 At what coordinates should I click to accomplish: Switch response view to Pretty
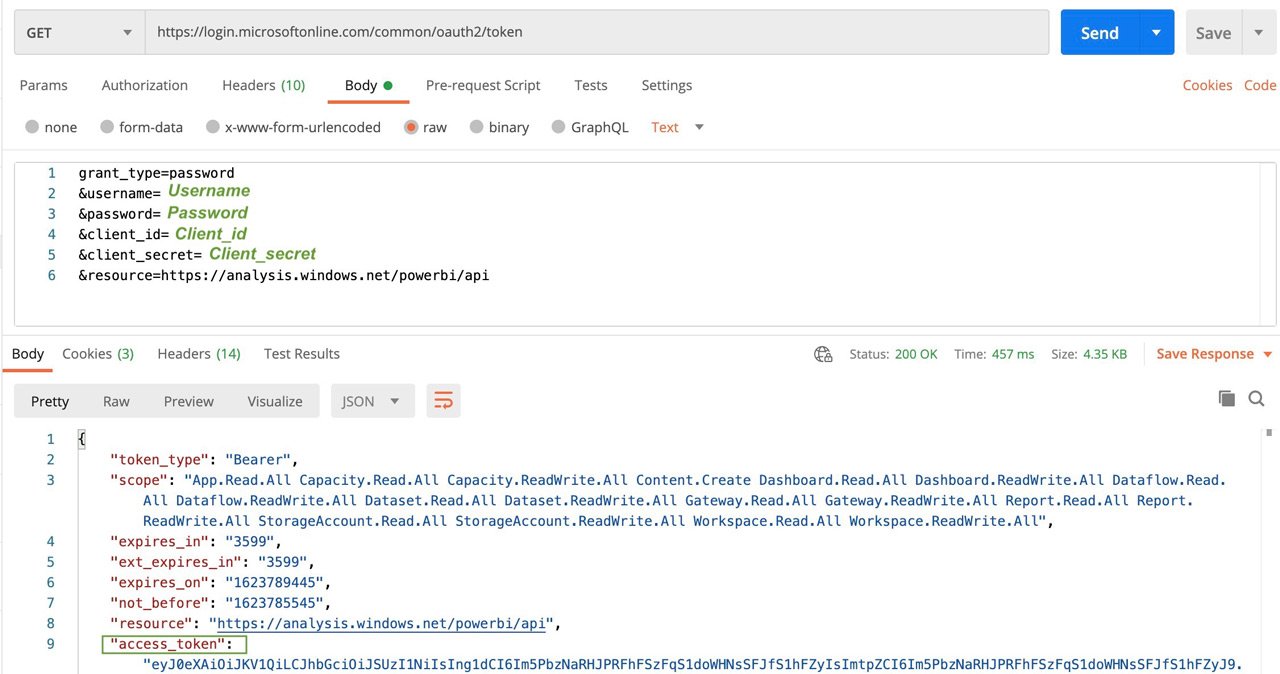coord(50,401)
